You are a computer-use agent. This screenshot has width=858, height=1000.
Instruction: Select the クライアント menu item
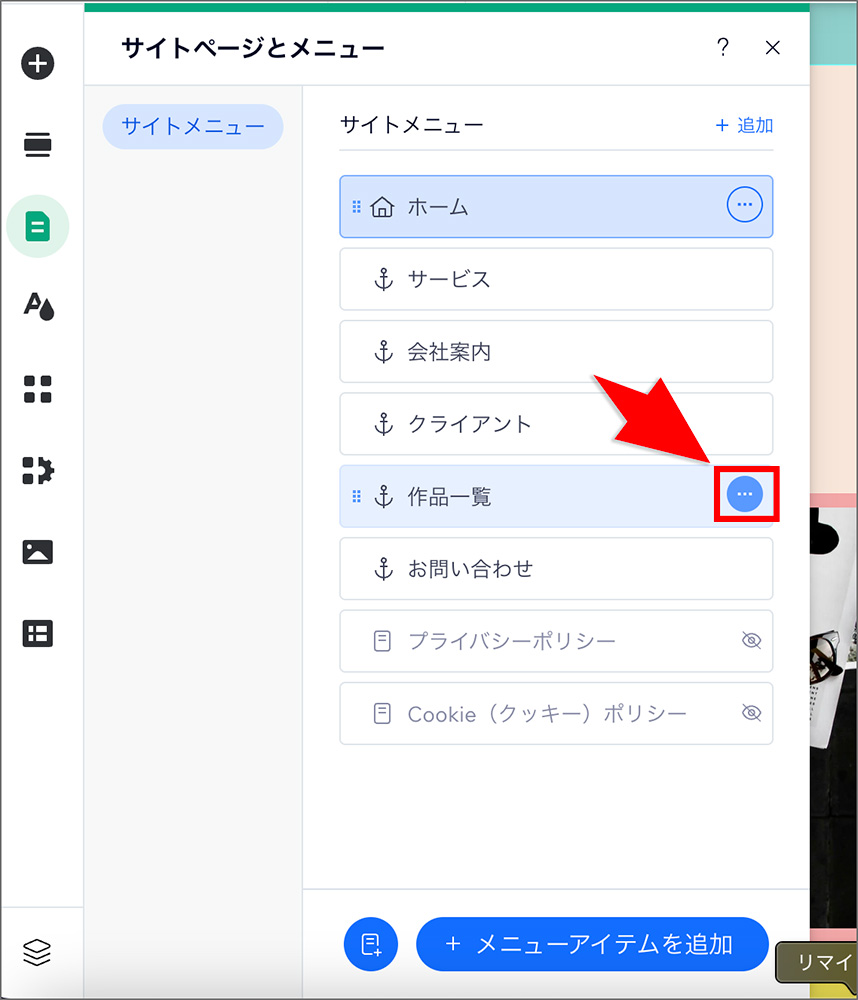pyautogui.click(x=556, y=424)
